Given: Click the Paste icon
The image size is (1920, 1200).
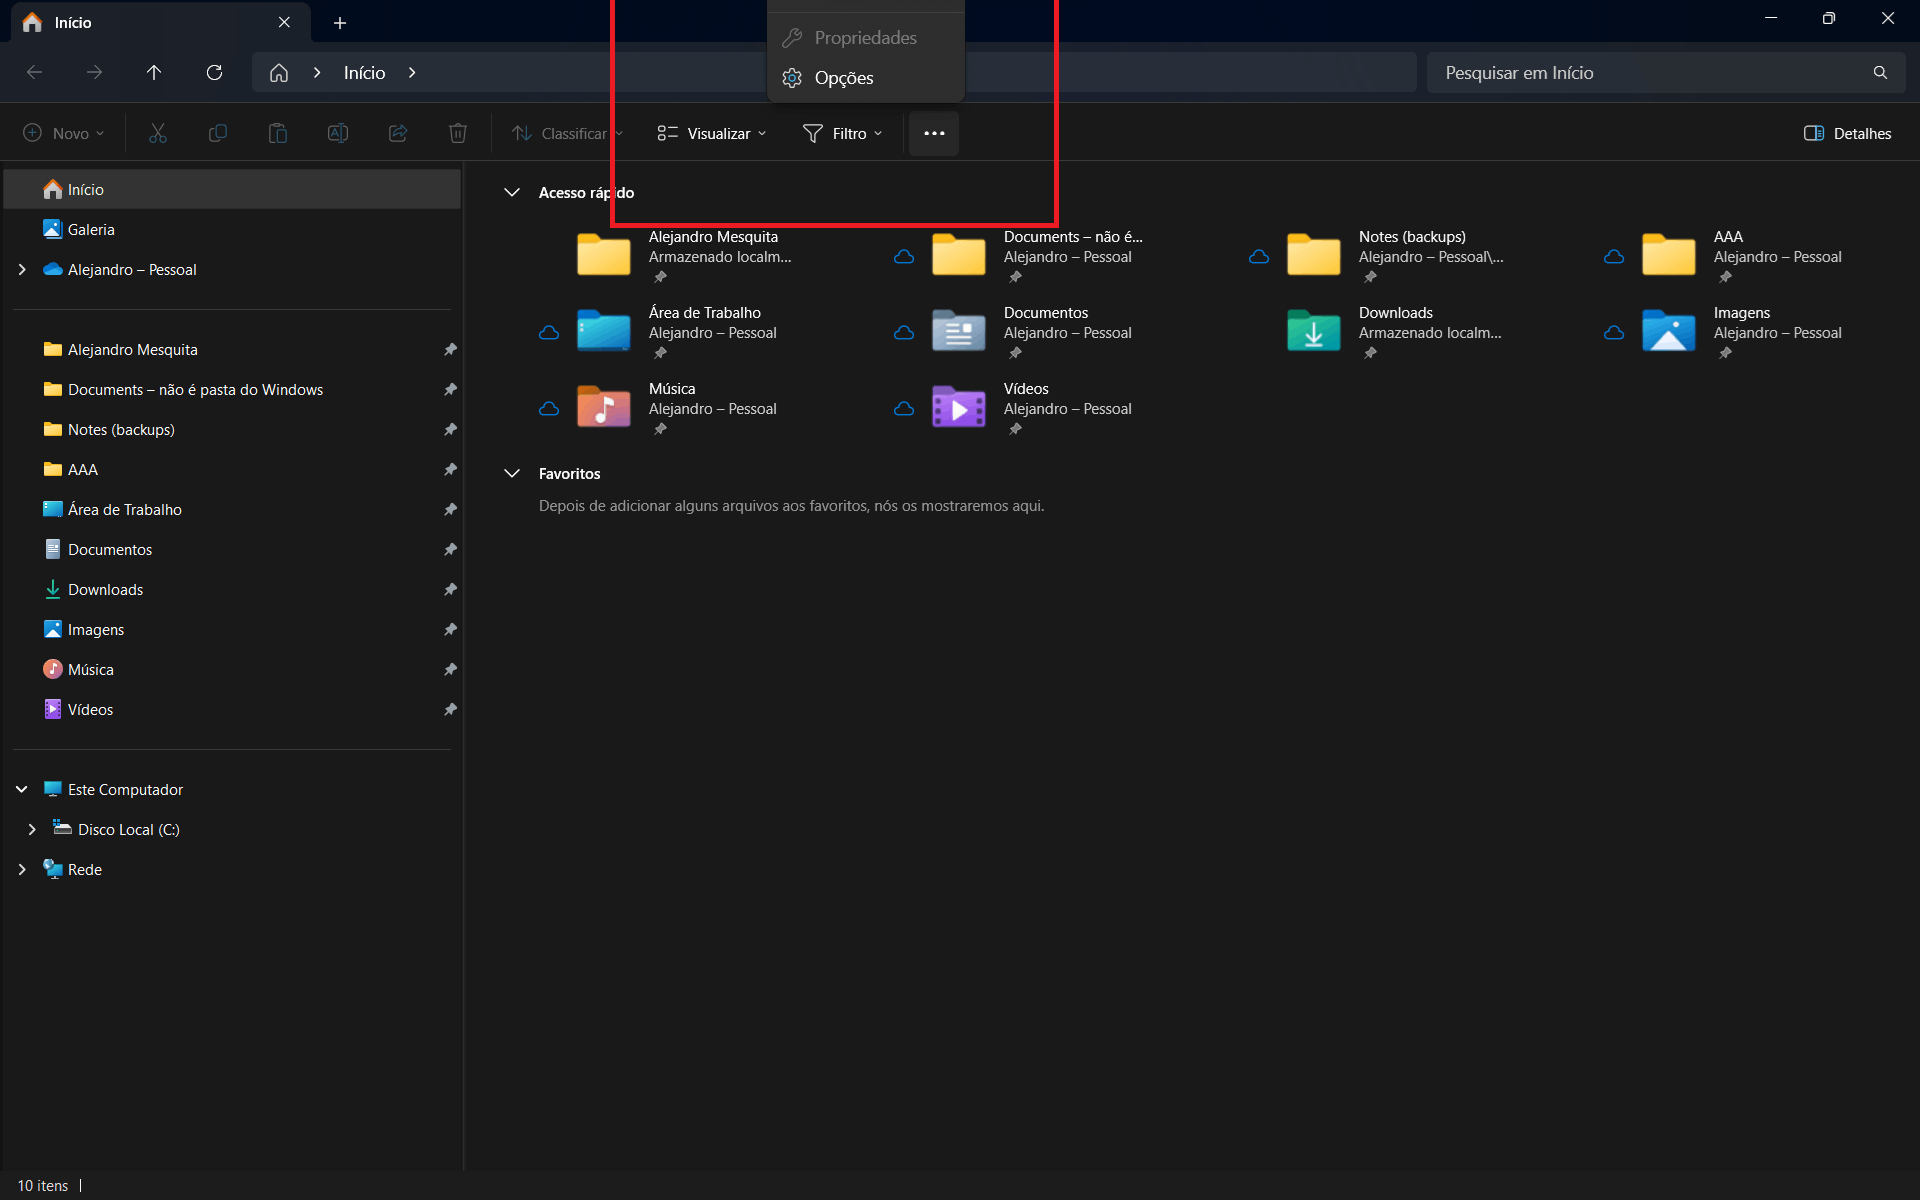Looking at the screenshot, I should [277, 132].
